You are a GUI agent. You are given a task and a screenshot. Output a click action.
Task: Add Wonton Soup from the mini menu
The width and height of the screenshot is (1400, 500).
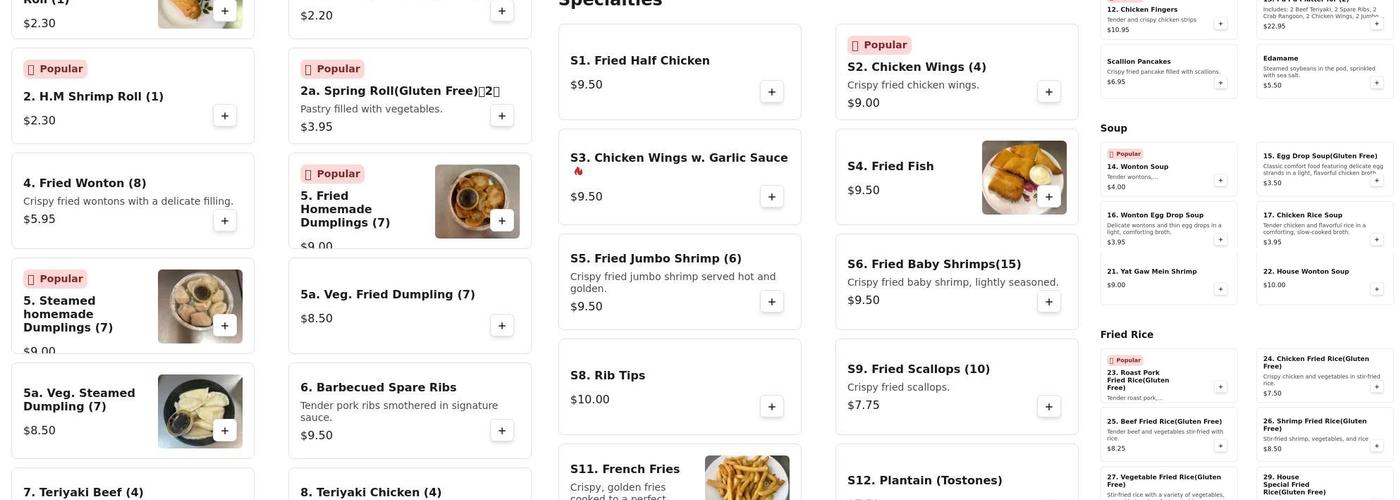pyautogui.click(x=1220, y=181)
